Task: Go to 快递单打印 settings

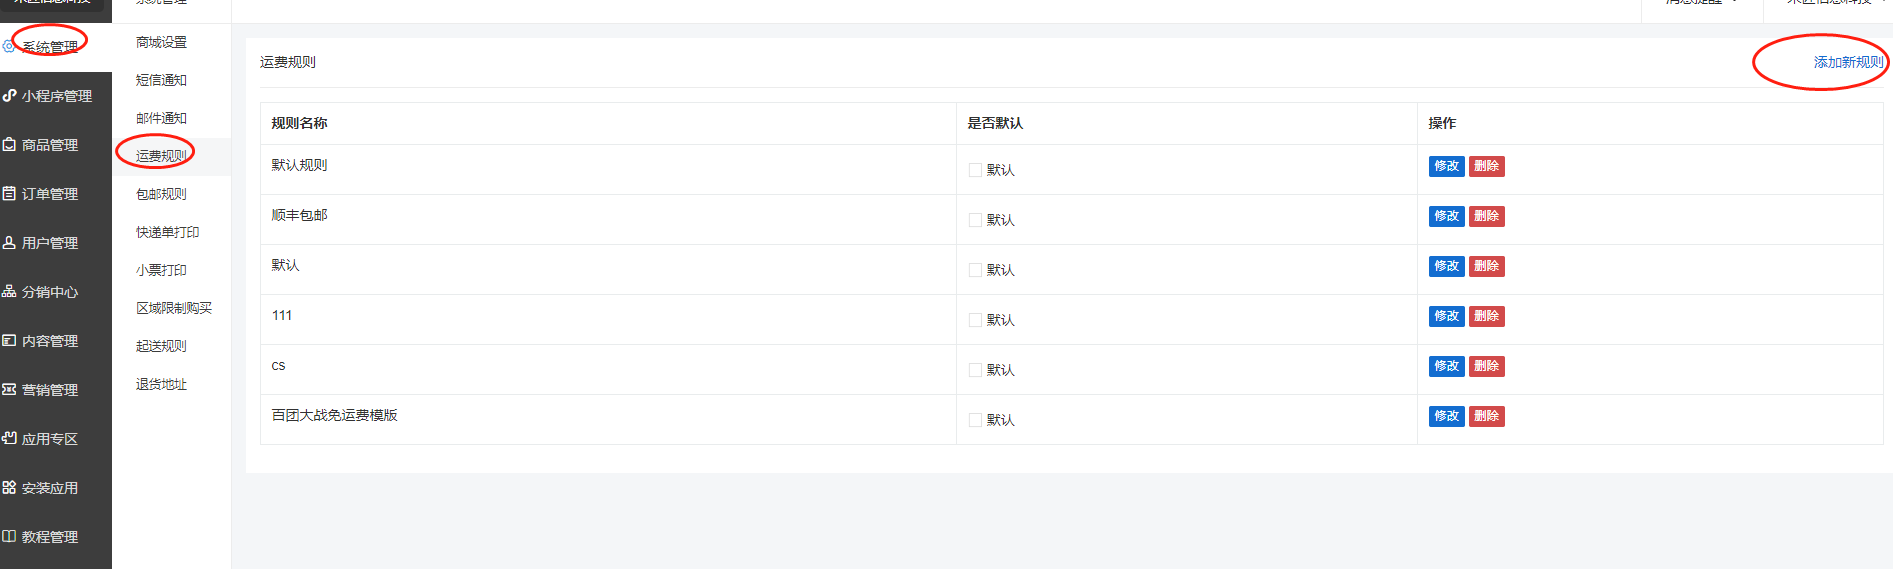Action: [167, 232]
